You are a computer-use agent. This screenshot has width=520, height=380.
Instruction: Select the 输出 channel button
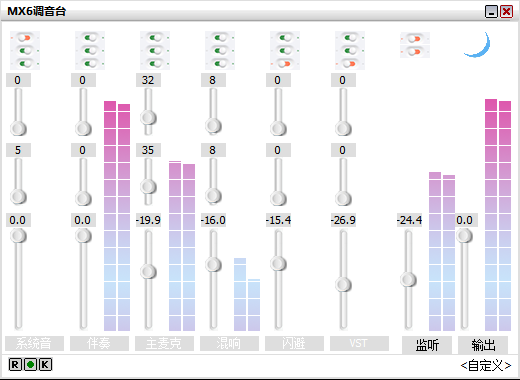pyautogui.click(x=483, y=345)
